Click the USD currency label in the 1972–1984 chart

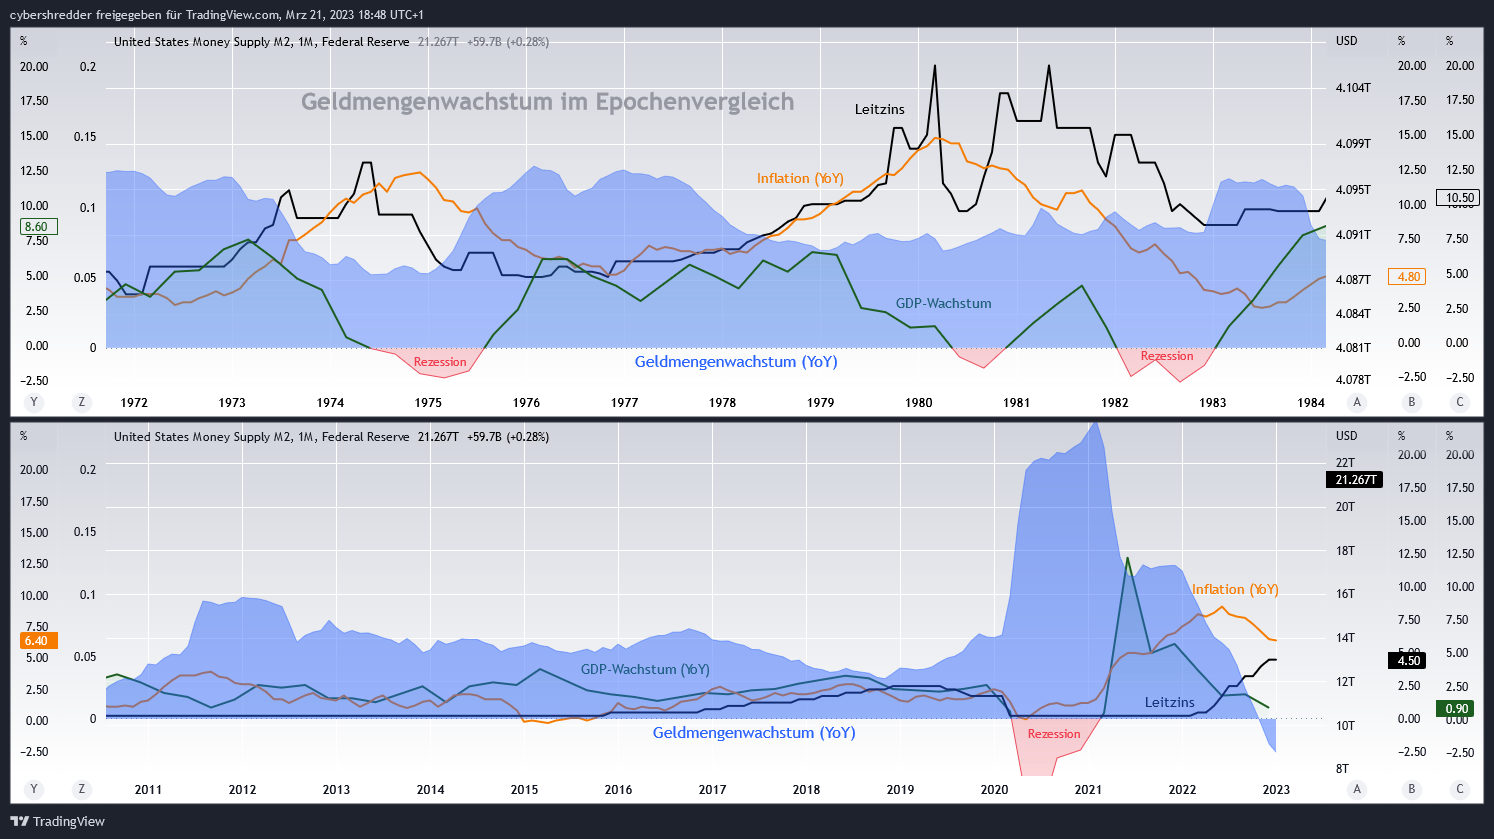coord(1347,41)
